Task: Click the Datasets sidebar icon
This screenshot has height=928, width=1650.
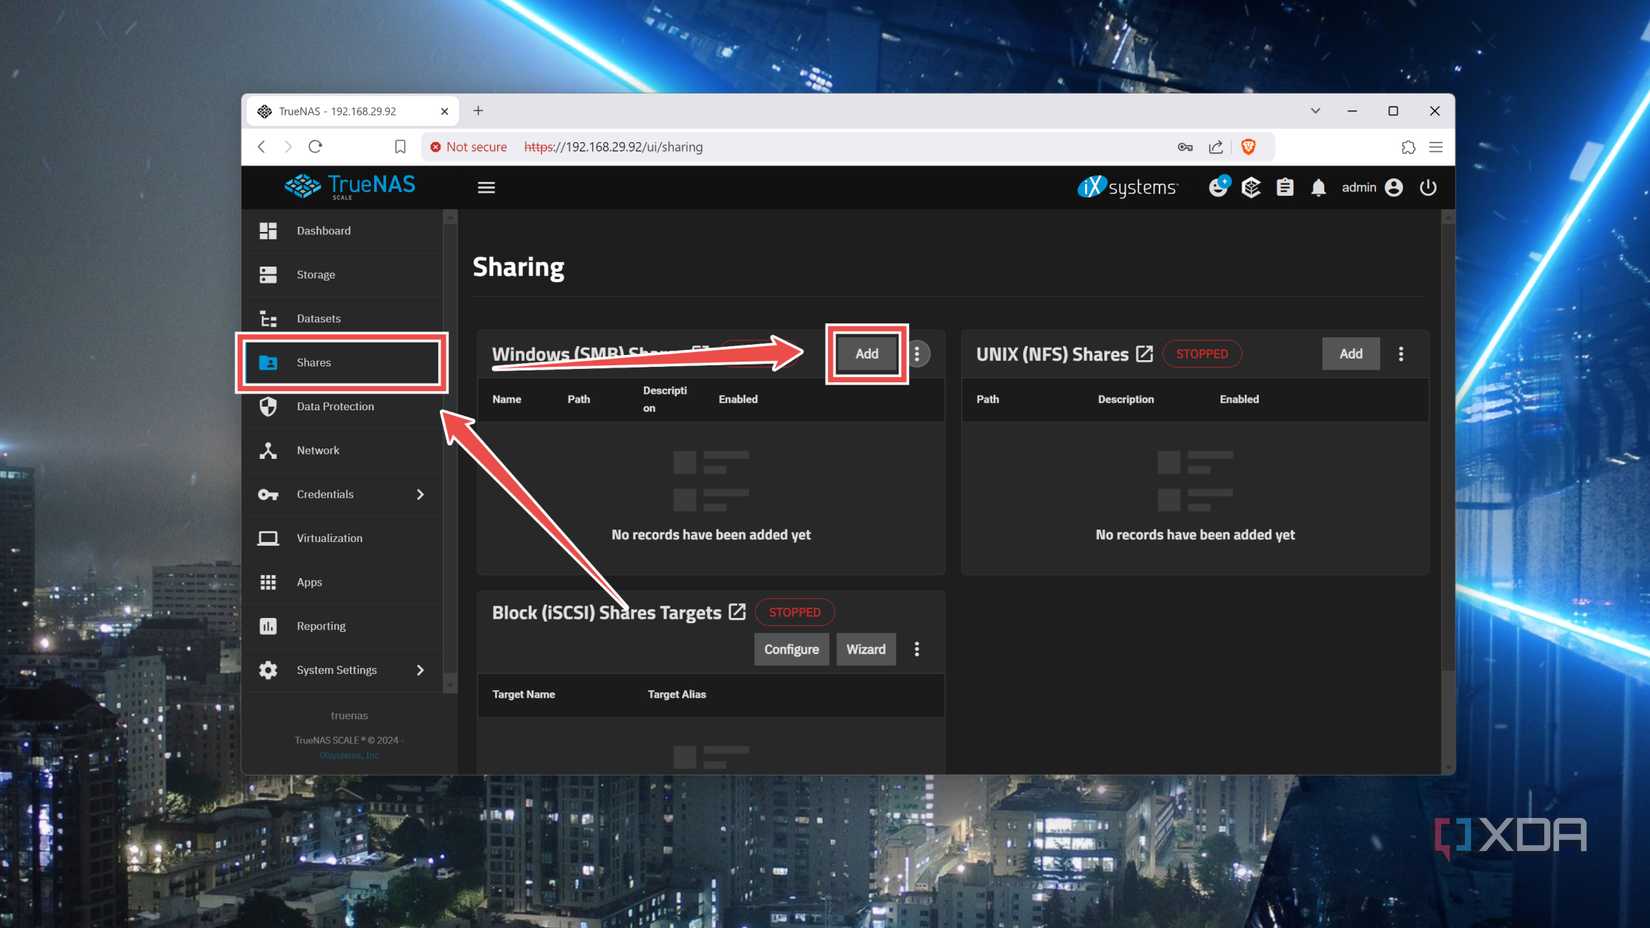Action: click(x=268, y=318)
